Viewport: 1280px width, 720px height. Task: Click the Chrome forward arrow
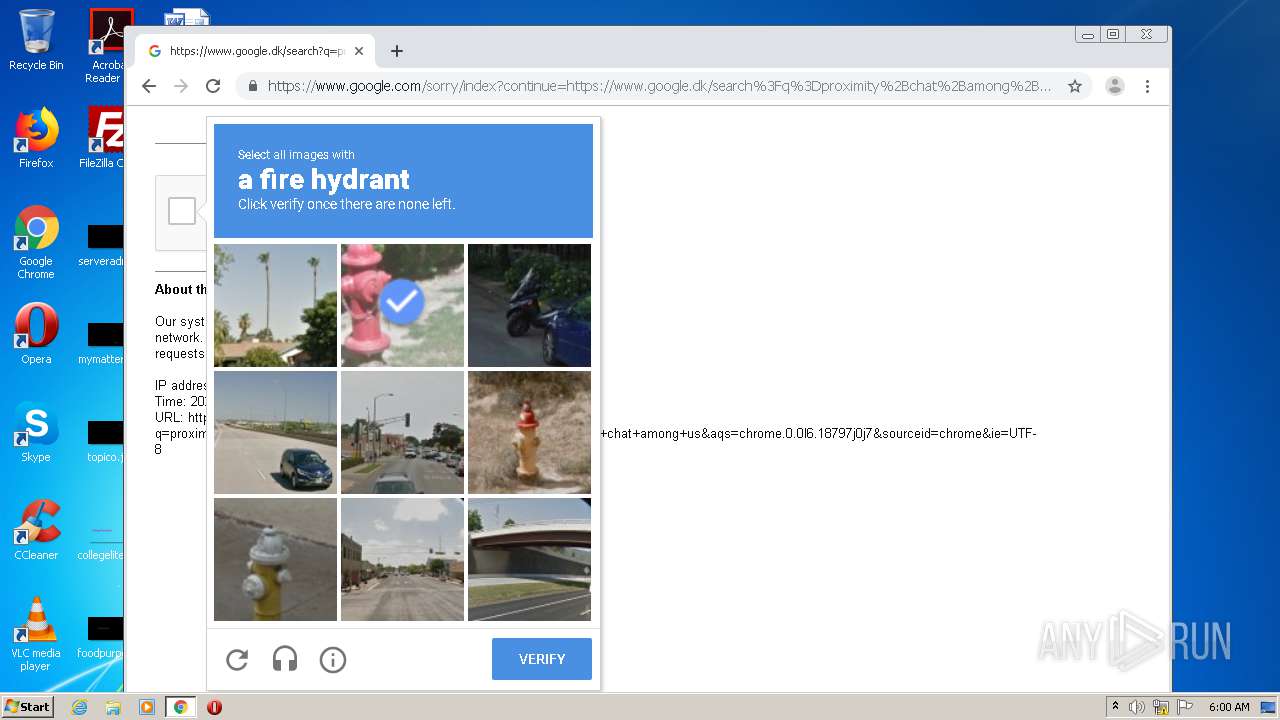[181, 86]
